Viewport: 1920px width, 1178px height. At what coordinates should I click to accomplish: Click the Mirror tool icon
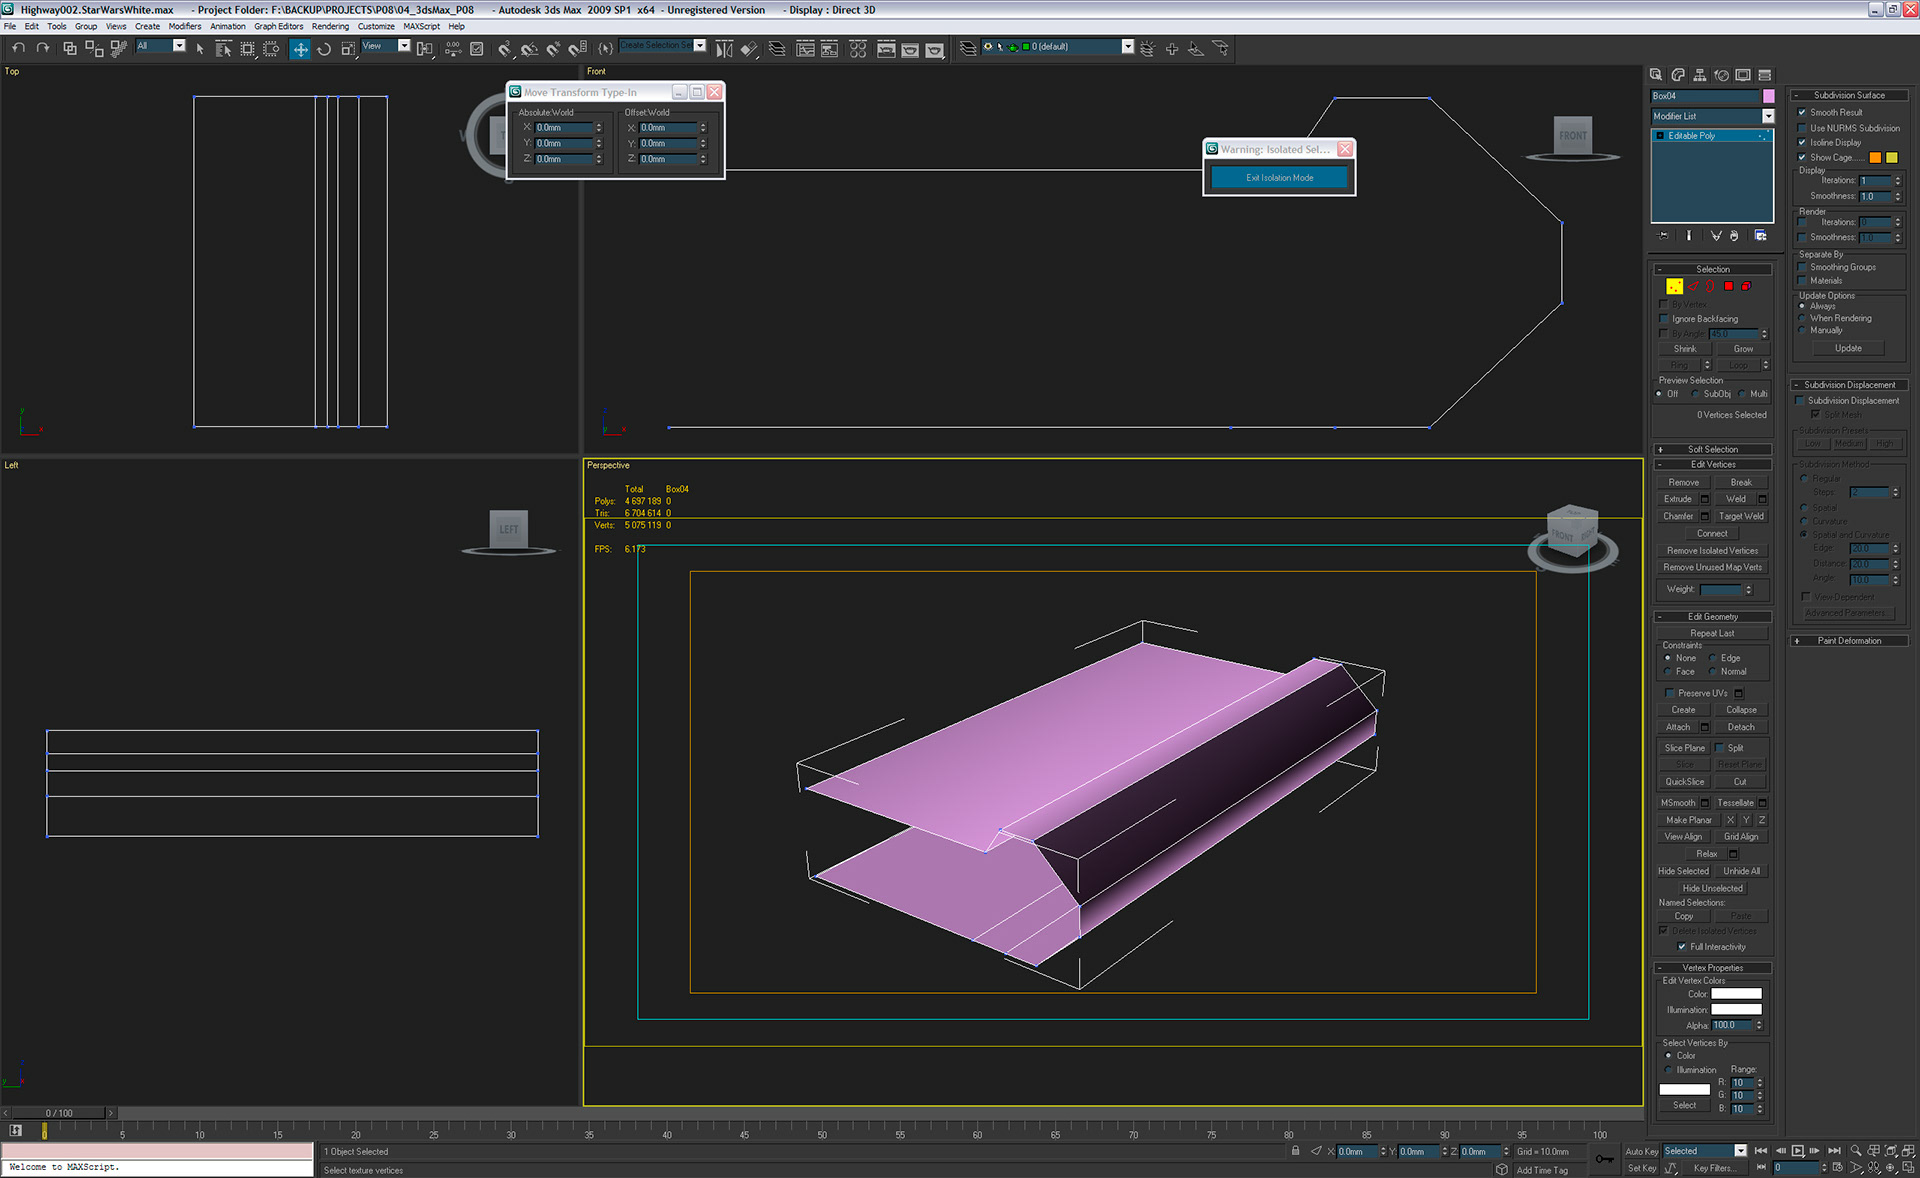point(724,48)
